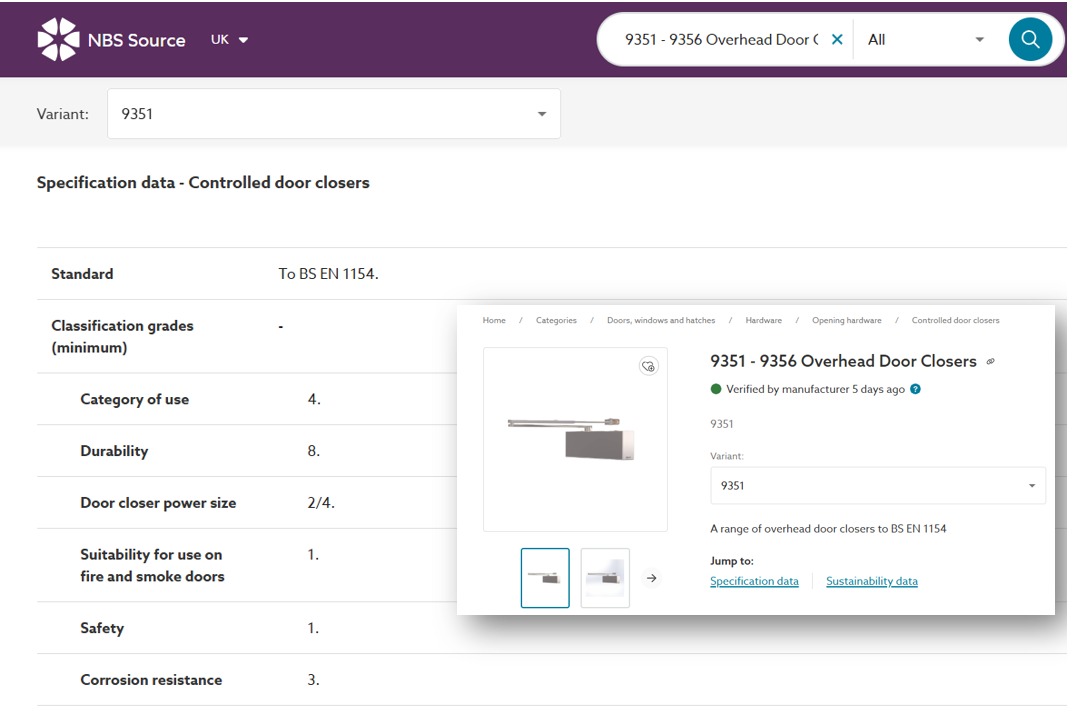
Task: Go to Home breadcrumb
Action: pos(494,321)
